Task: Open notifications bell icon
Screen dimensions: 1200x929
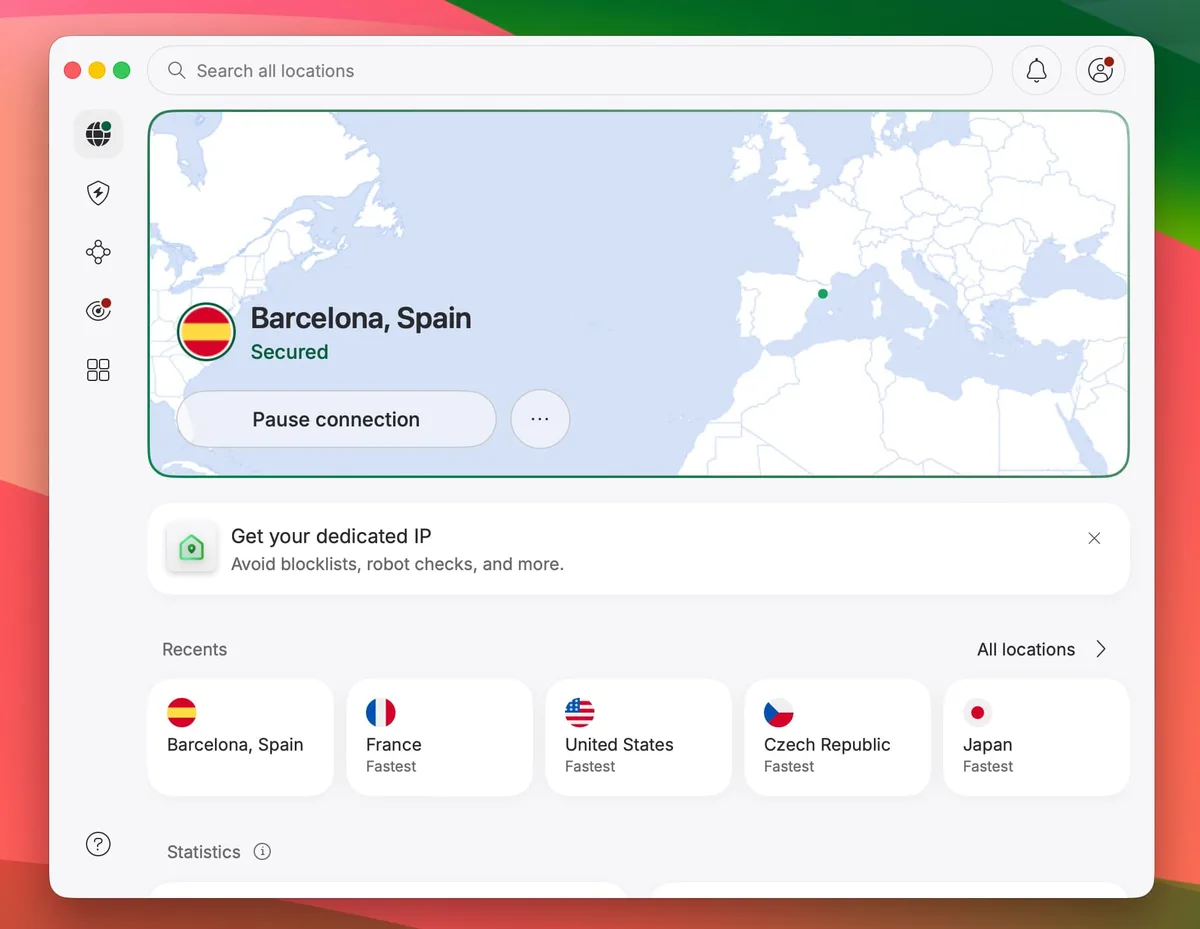Action: (1037, 71)
